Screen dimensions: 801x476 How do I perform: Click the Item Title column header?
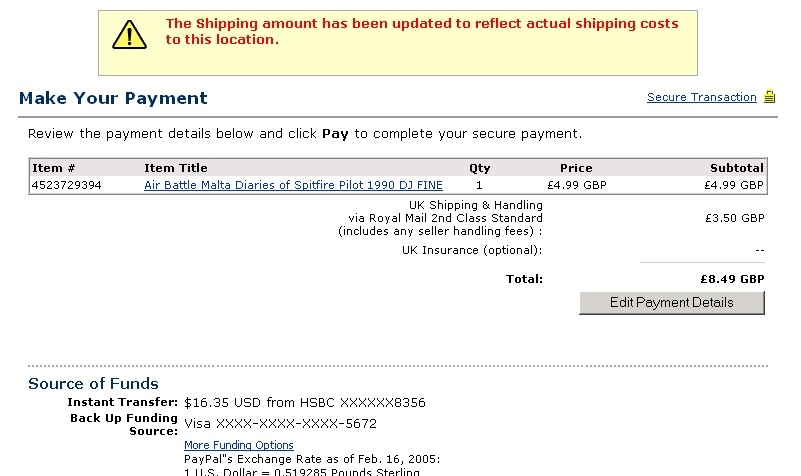click(x=176, y=168)
